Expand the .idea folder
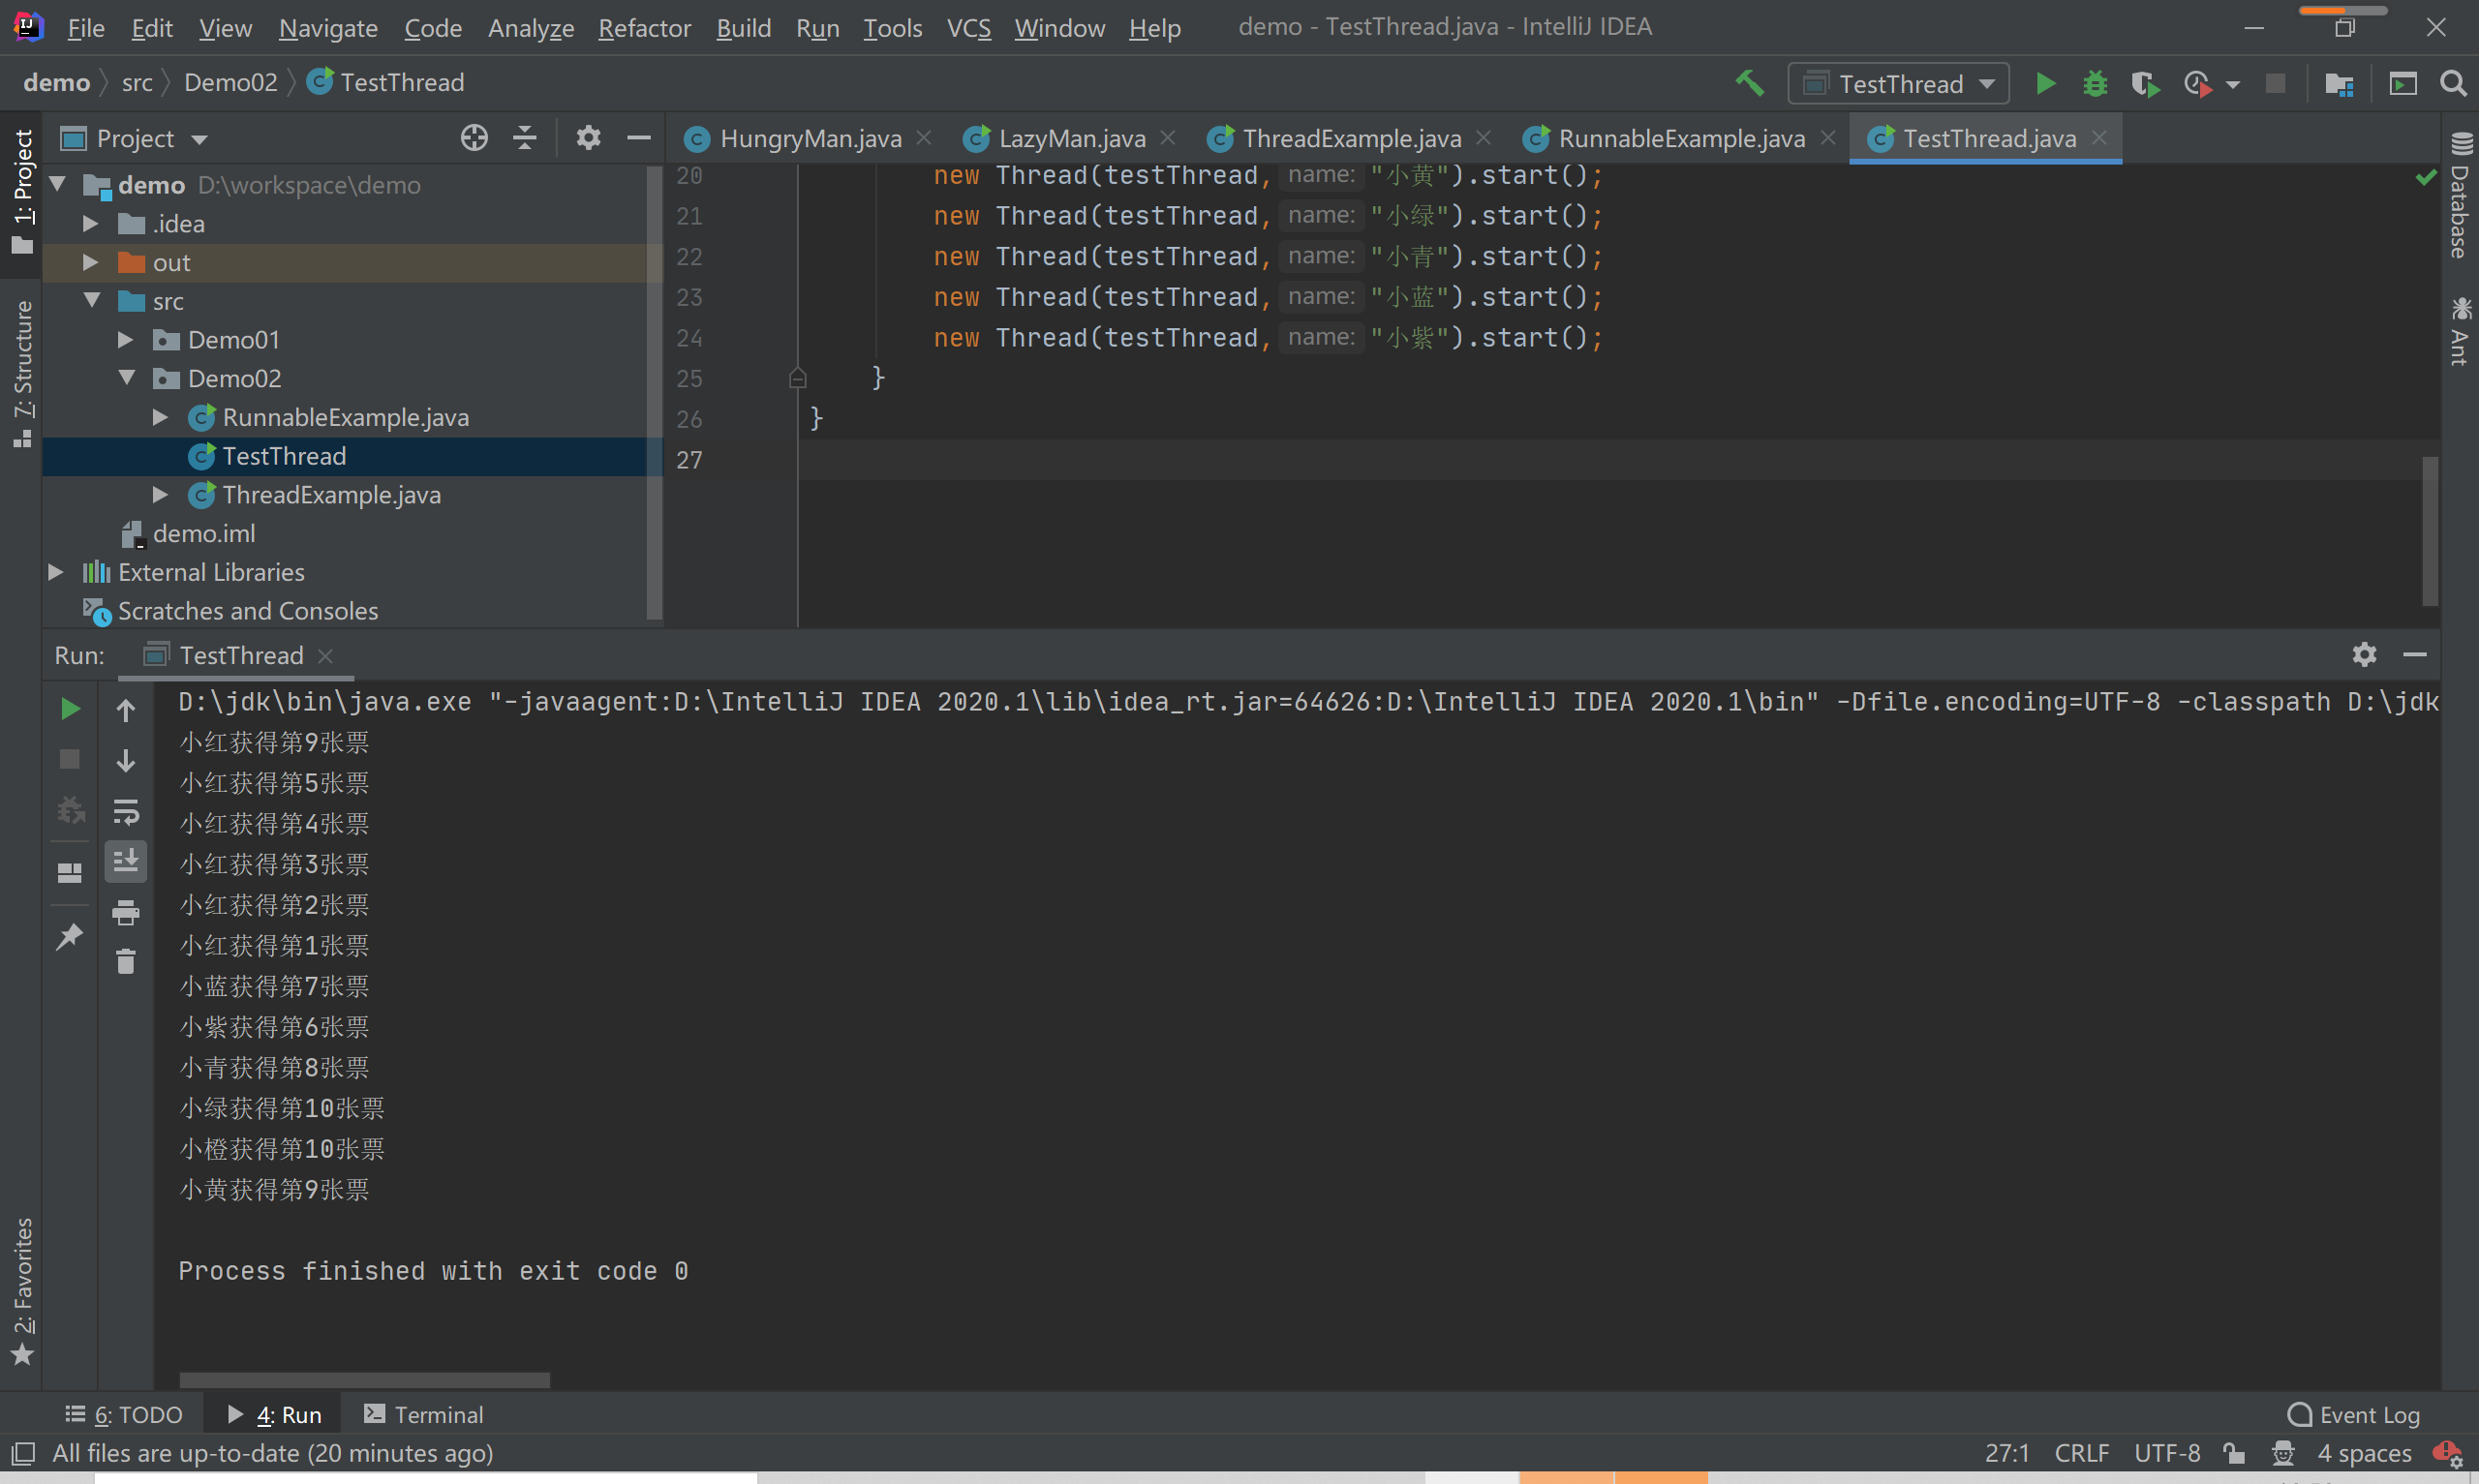This screenshot has height=1484, width=2479. 90,223
